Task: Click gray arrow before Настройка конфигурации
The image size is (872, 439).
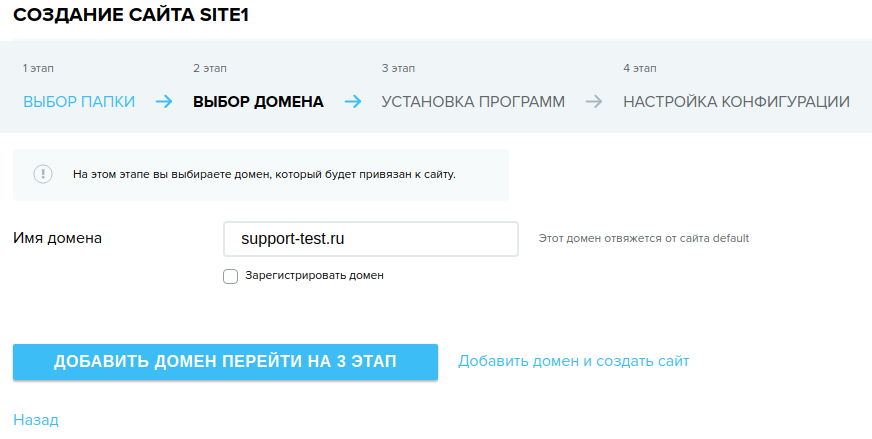Action: pyautogui.click(x=594, y=102)
